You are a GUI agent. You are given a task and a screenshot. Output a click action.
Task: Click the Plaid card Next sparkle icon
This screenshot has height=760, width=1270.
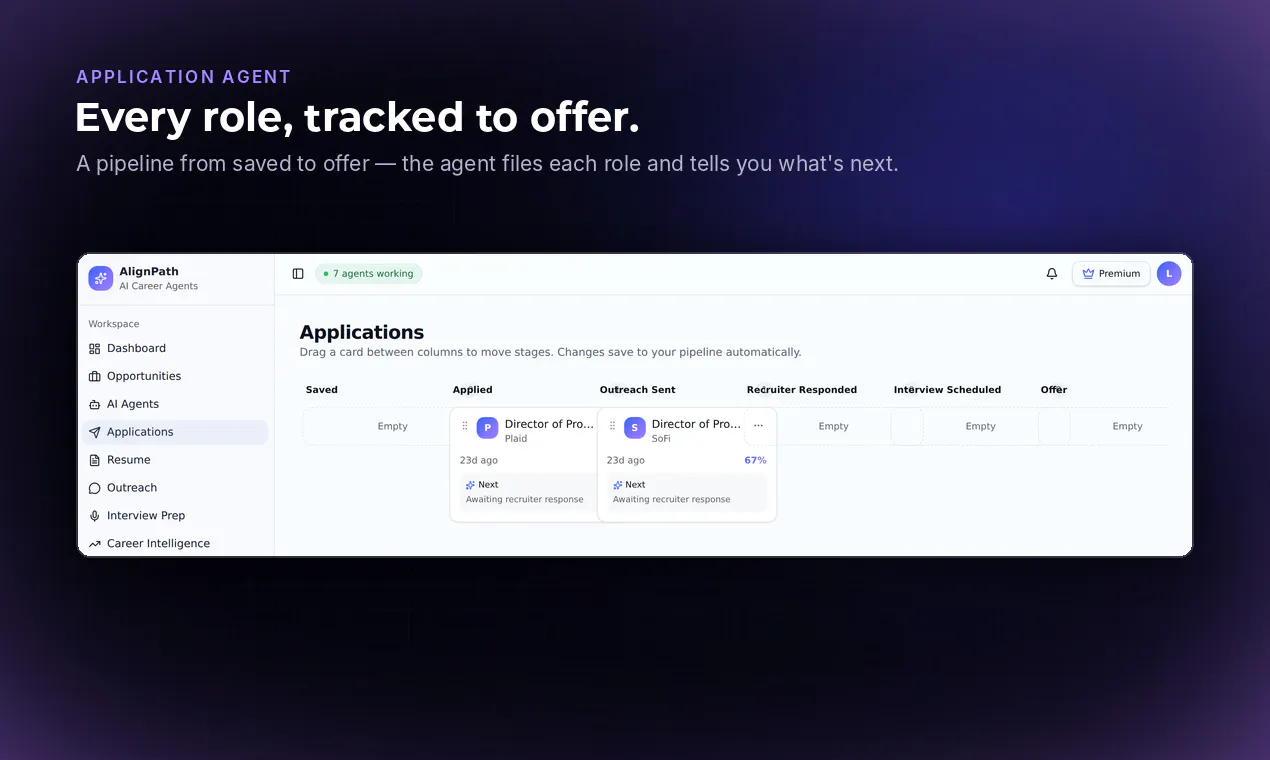[x=471, y=485]
